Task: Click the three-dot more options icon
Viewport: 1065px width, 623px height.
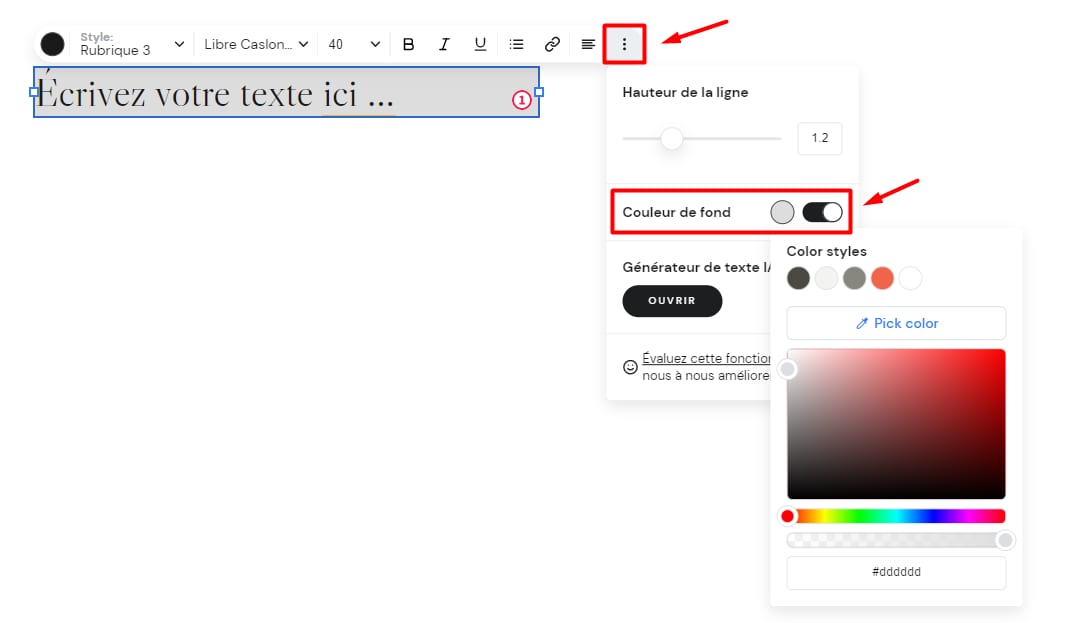Action: (624, 44)
